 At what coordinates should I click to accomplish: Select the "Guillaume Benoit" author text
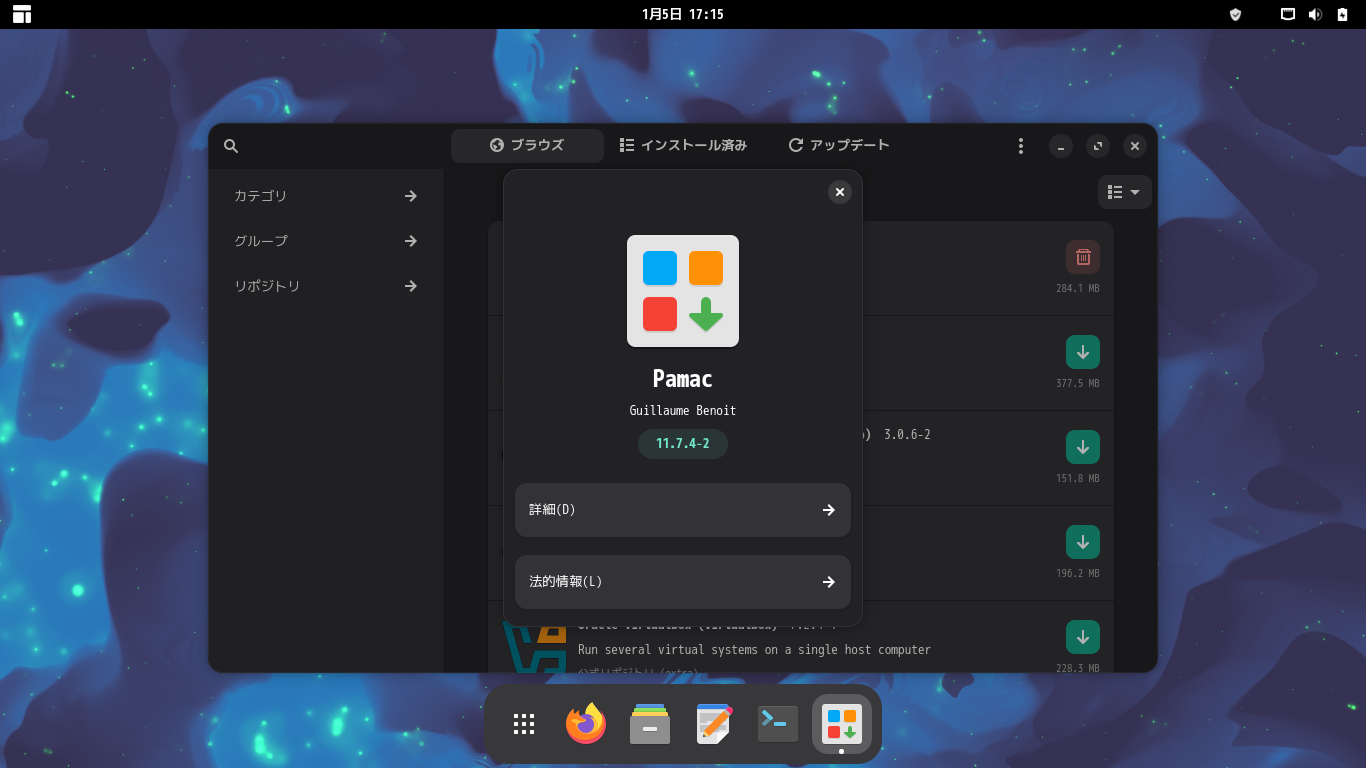683,411
